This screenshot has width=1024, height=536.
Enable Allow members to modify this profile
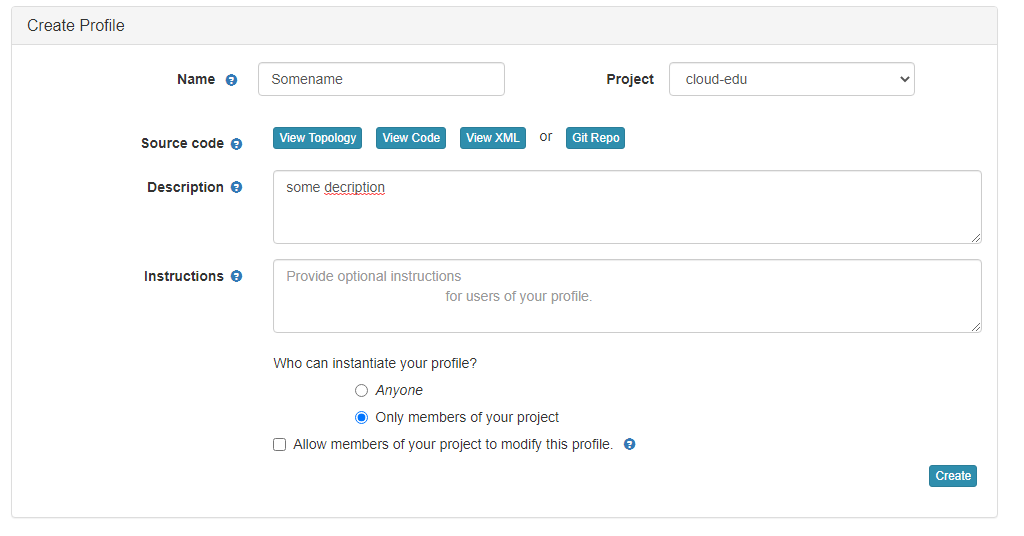coord(280,444)
